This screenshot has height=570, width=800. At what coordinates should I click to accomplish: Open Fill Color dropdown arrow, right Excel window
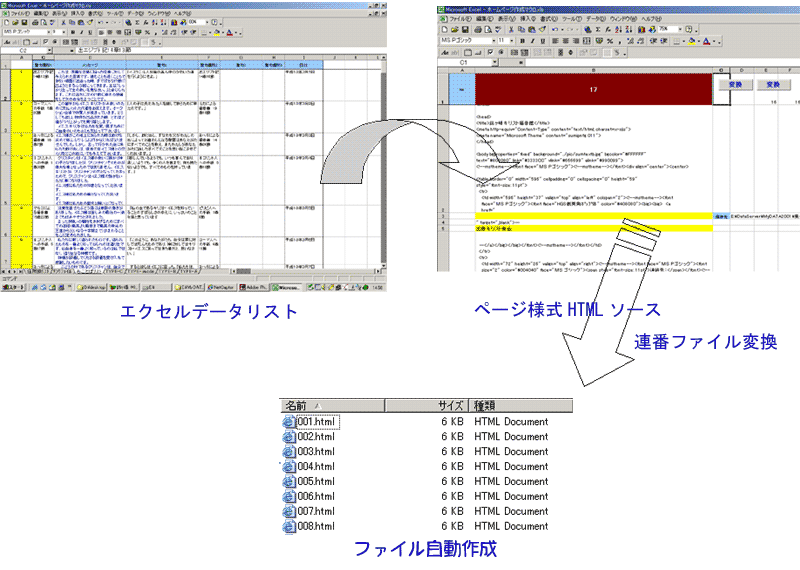click(x=699, y=41)
